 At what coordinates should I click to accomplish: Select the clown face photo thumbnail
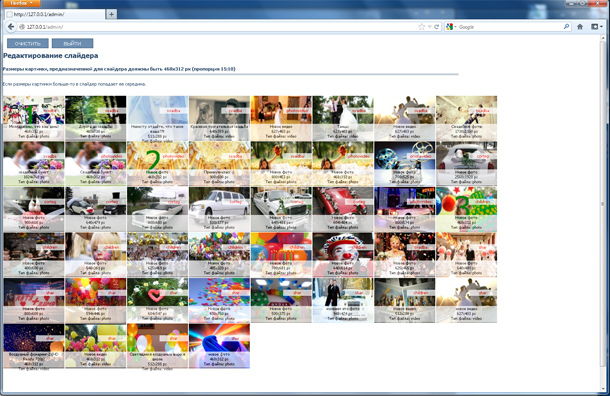343,255
